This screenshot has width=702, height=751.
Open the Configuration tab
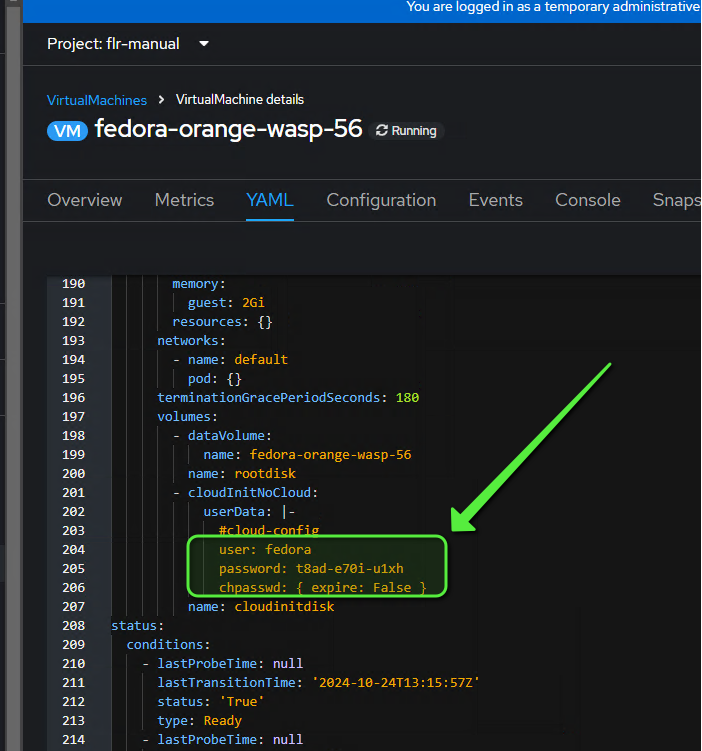[x=381, y=200]
